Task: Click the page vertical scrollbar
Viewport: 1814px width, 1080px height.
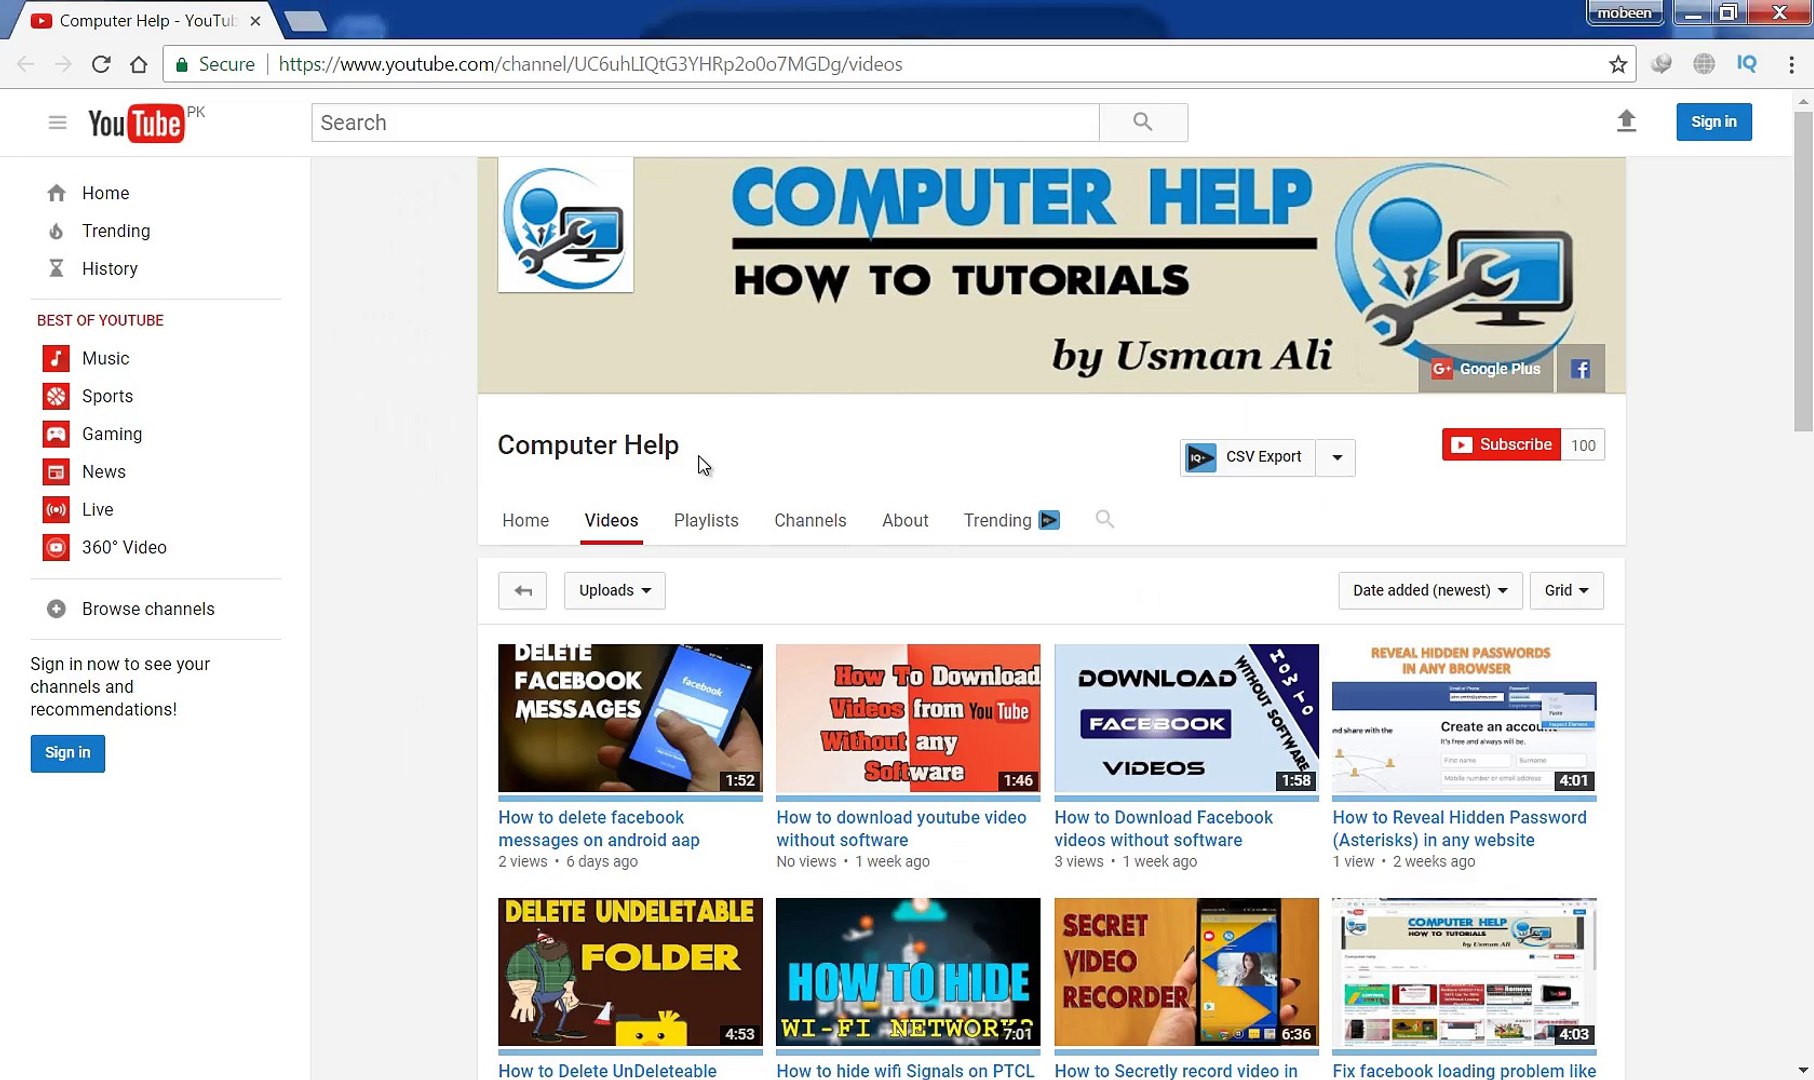Action: click(x=1803, y=270)
